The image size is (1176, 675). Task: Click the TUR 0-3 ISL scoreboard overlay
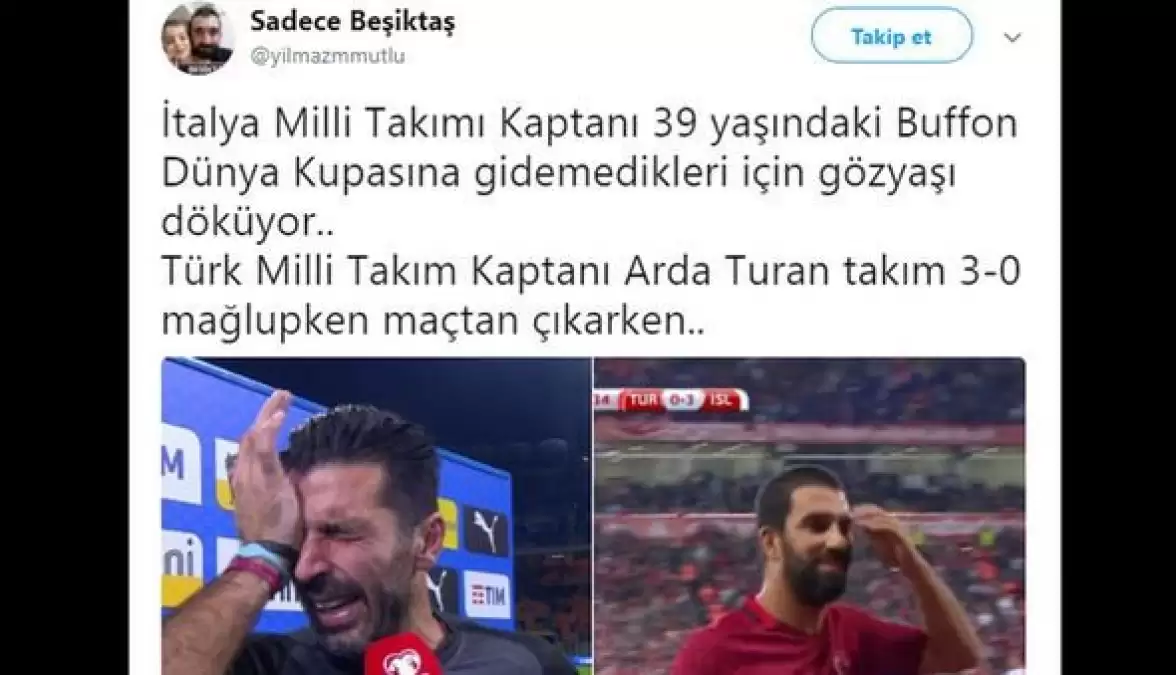pyautogui.click(x=671, y=400)
